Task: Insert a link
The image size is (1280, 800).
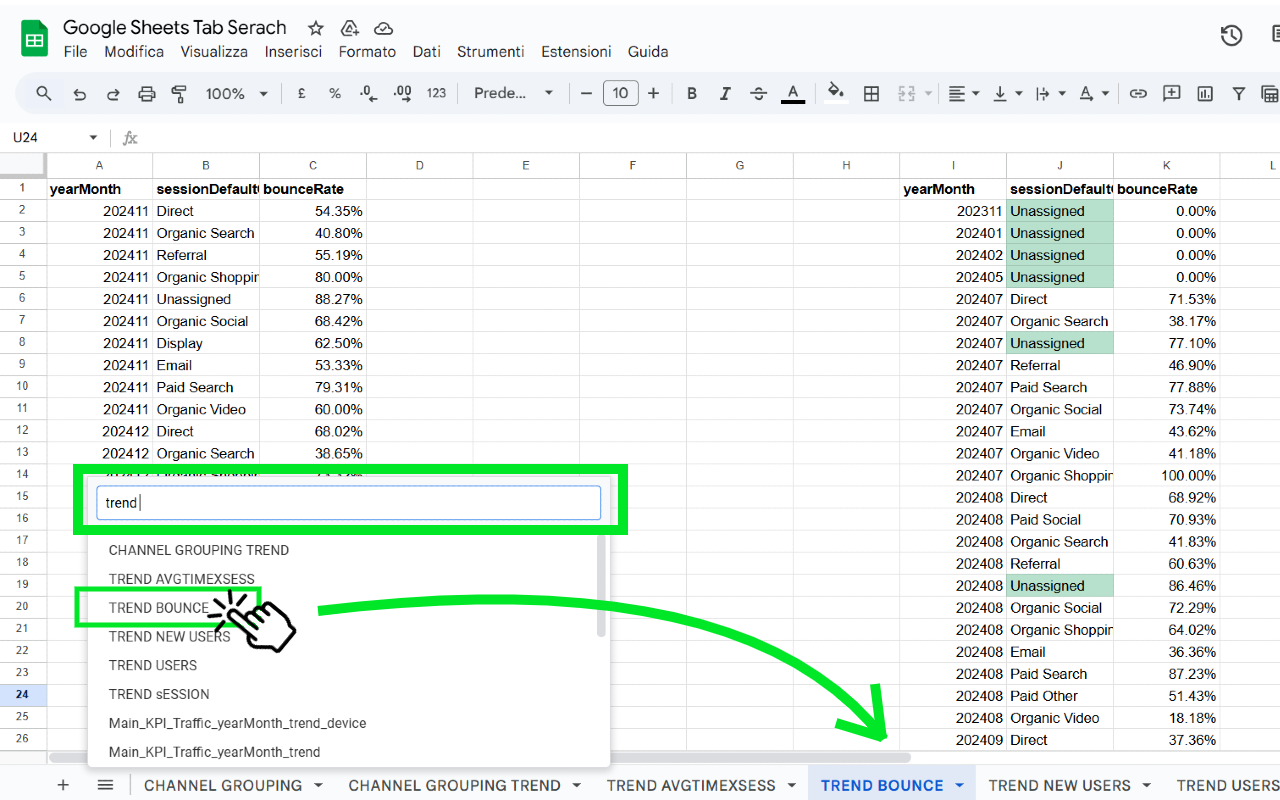Action: [x=1138, y=93]
